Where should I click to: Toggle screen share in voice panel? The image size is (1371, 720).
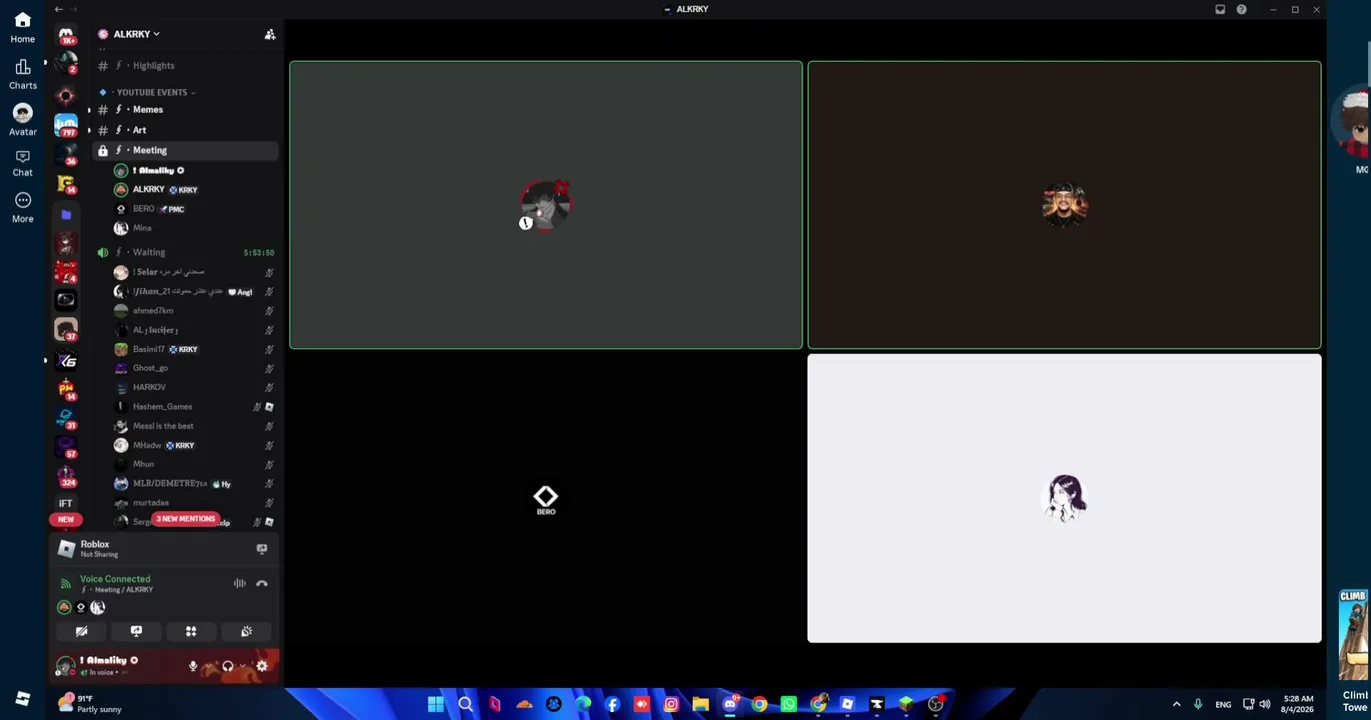pos(136,631)
